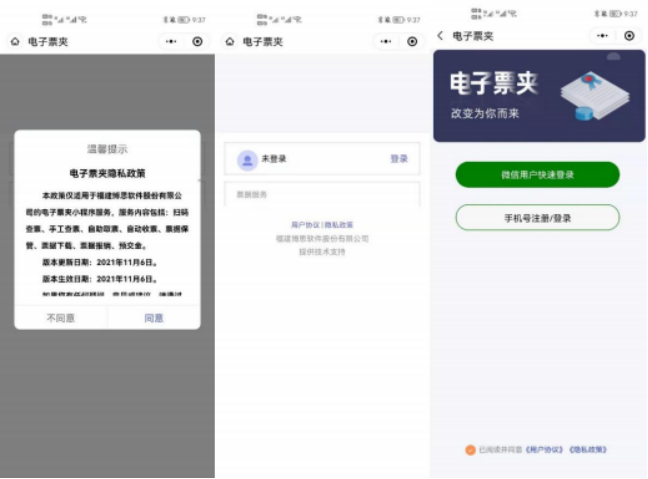Open the three-dot menu on the left screen
648x479 pixels.
click(171, 42)
